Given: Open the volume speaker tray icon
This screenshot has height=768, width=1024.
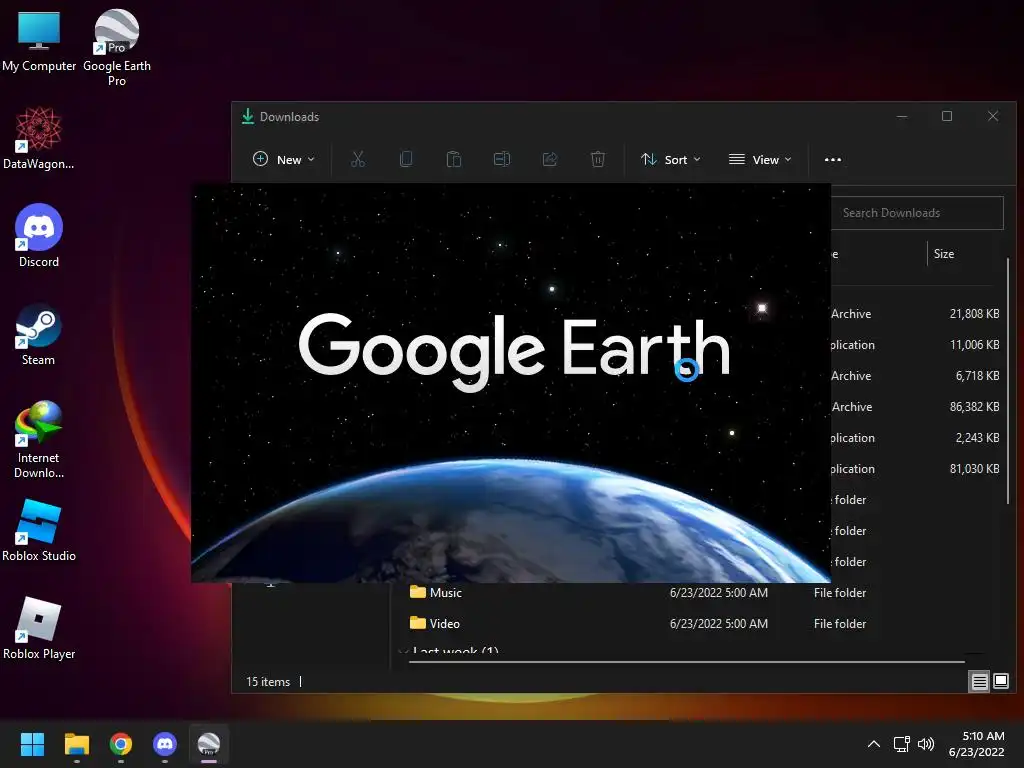Looking at the screenshot, I should coord(925,744).
